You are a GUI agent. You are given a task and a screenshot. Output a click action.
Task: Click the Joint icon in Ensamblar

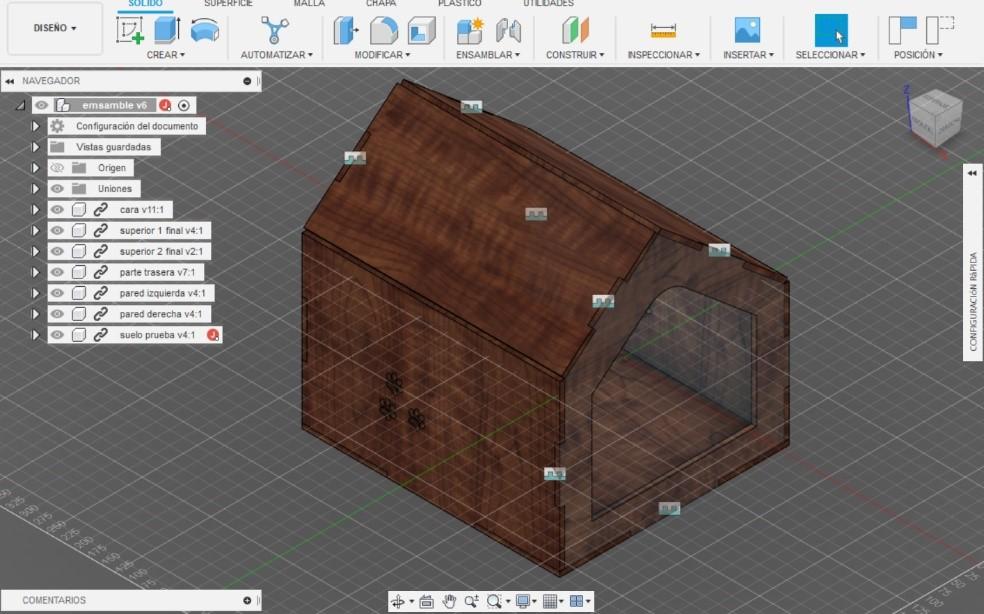click(x=508, y=30)
